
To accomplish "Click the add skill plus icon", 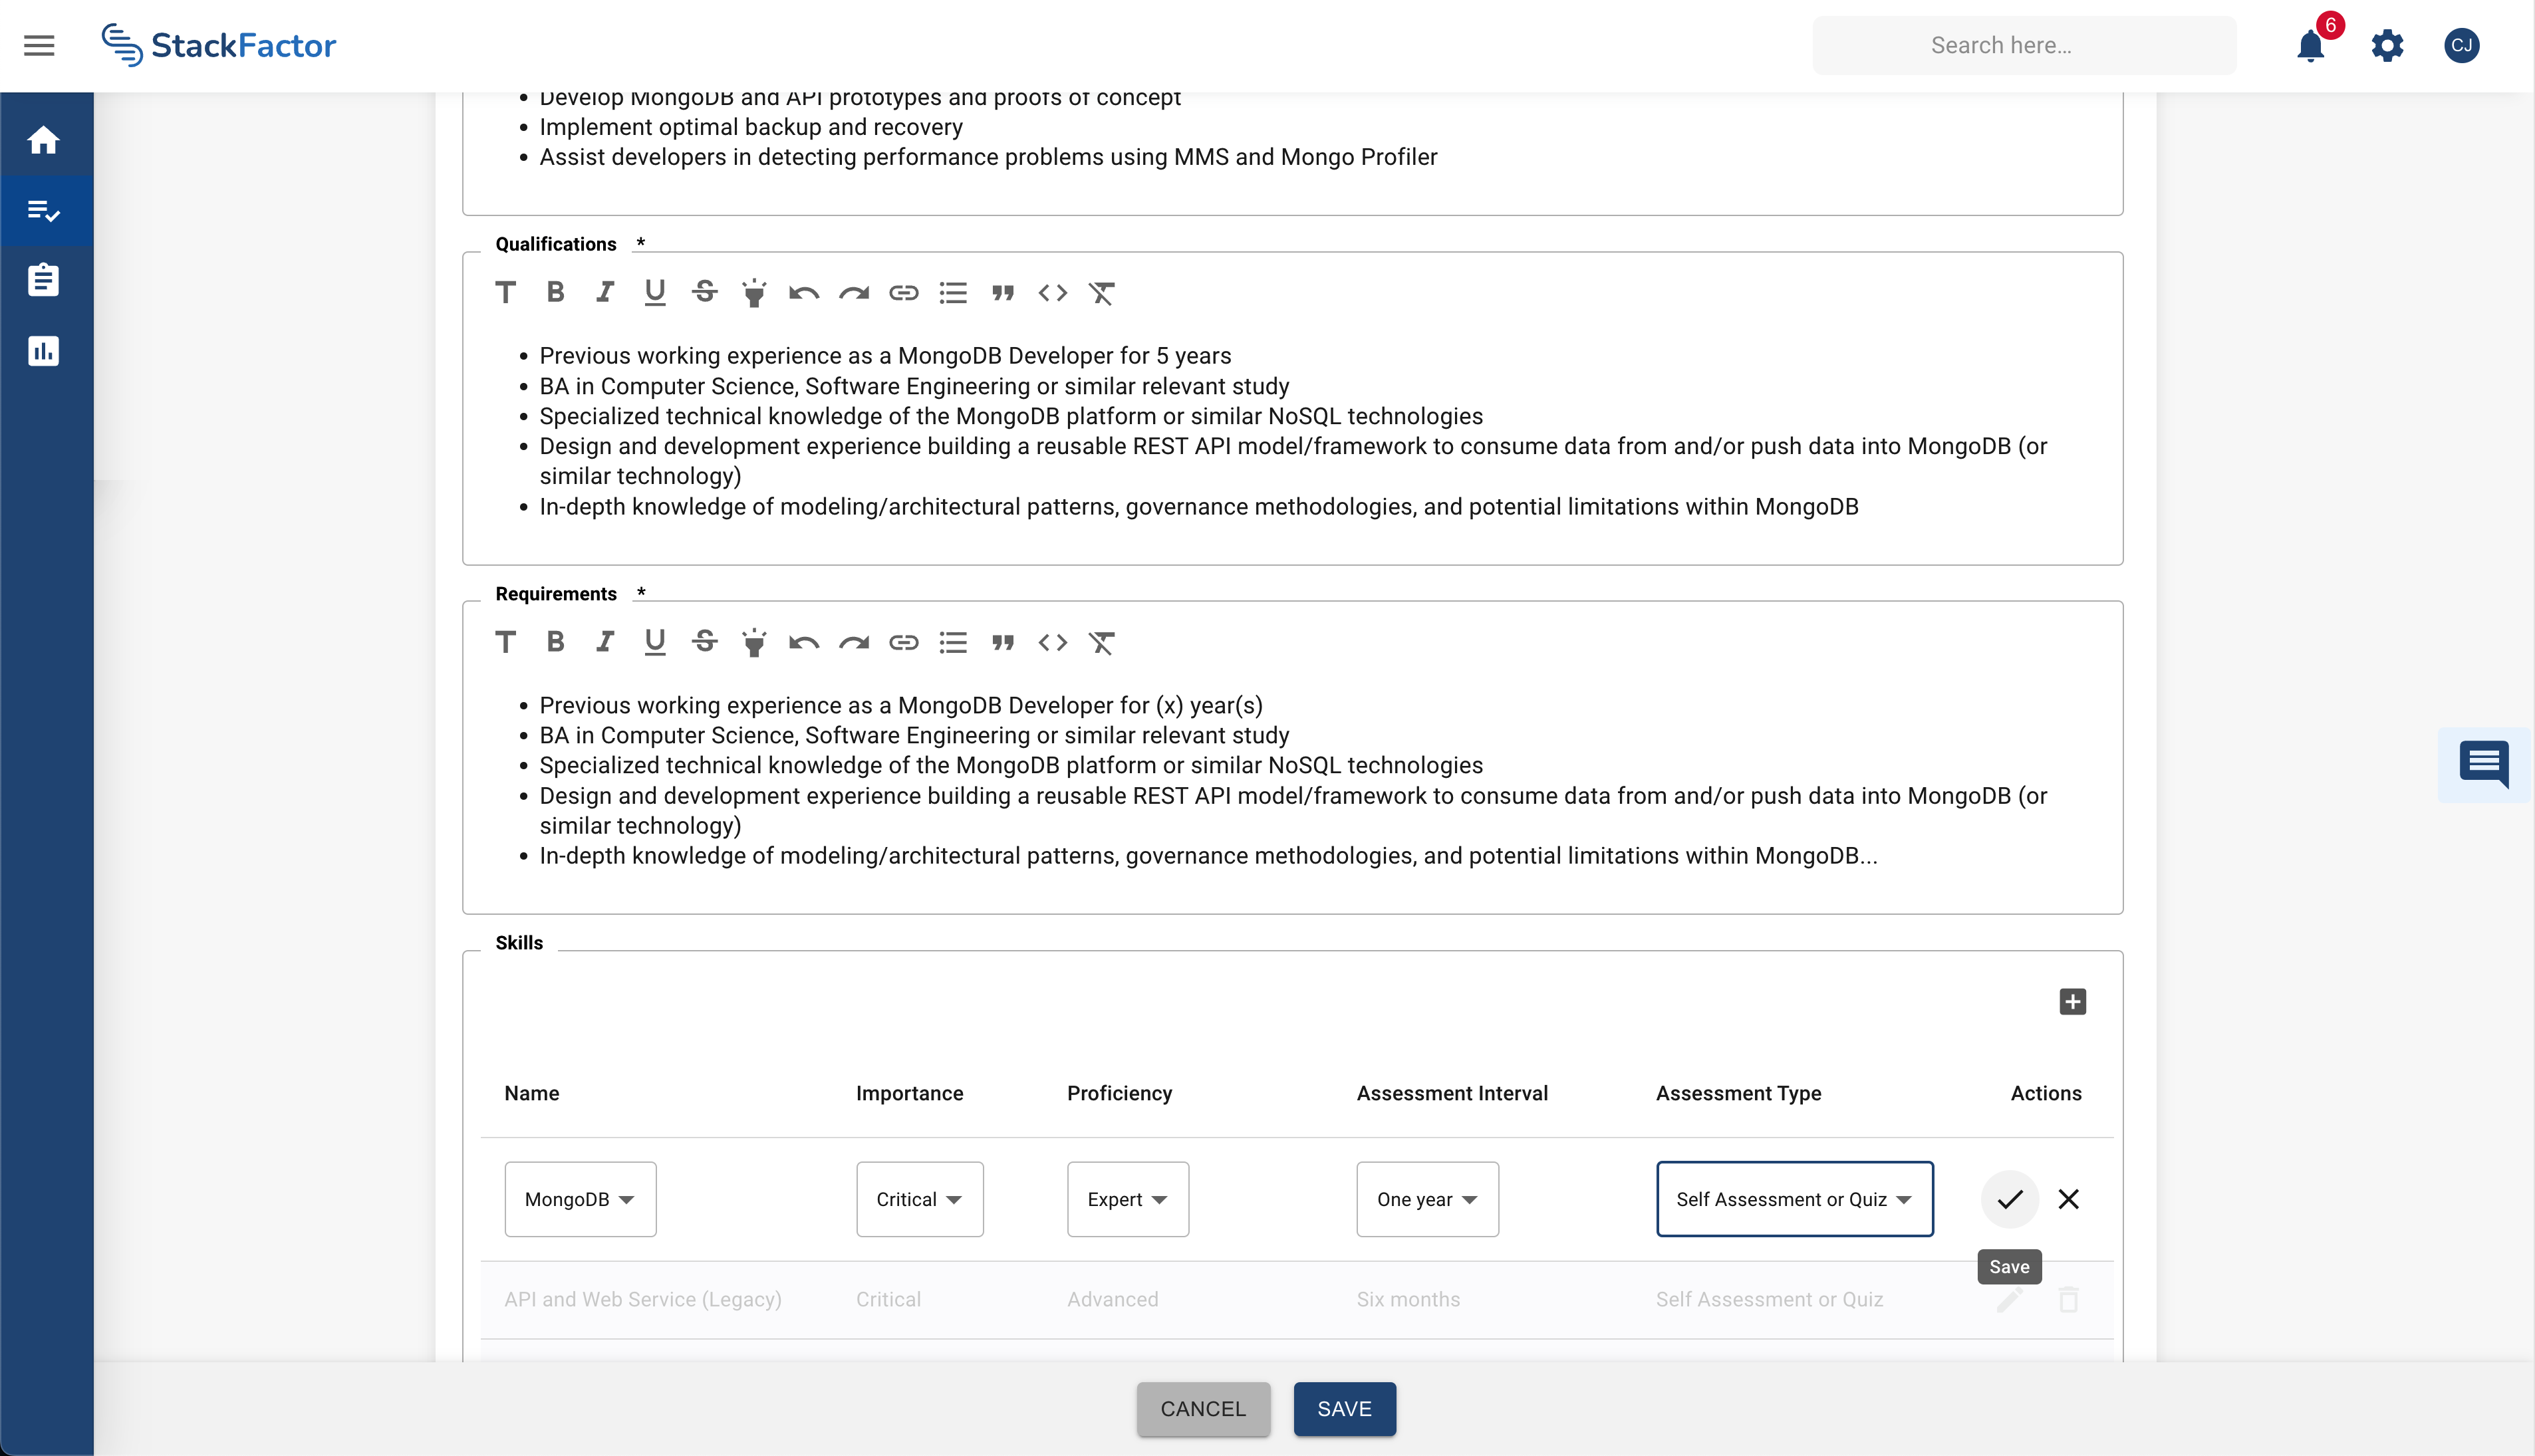I will (x=2072, y=1001).
